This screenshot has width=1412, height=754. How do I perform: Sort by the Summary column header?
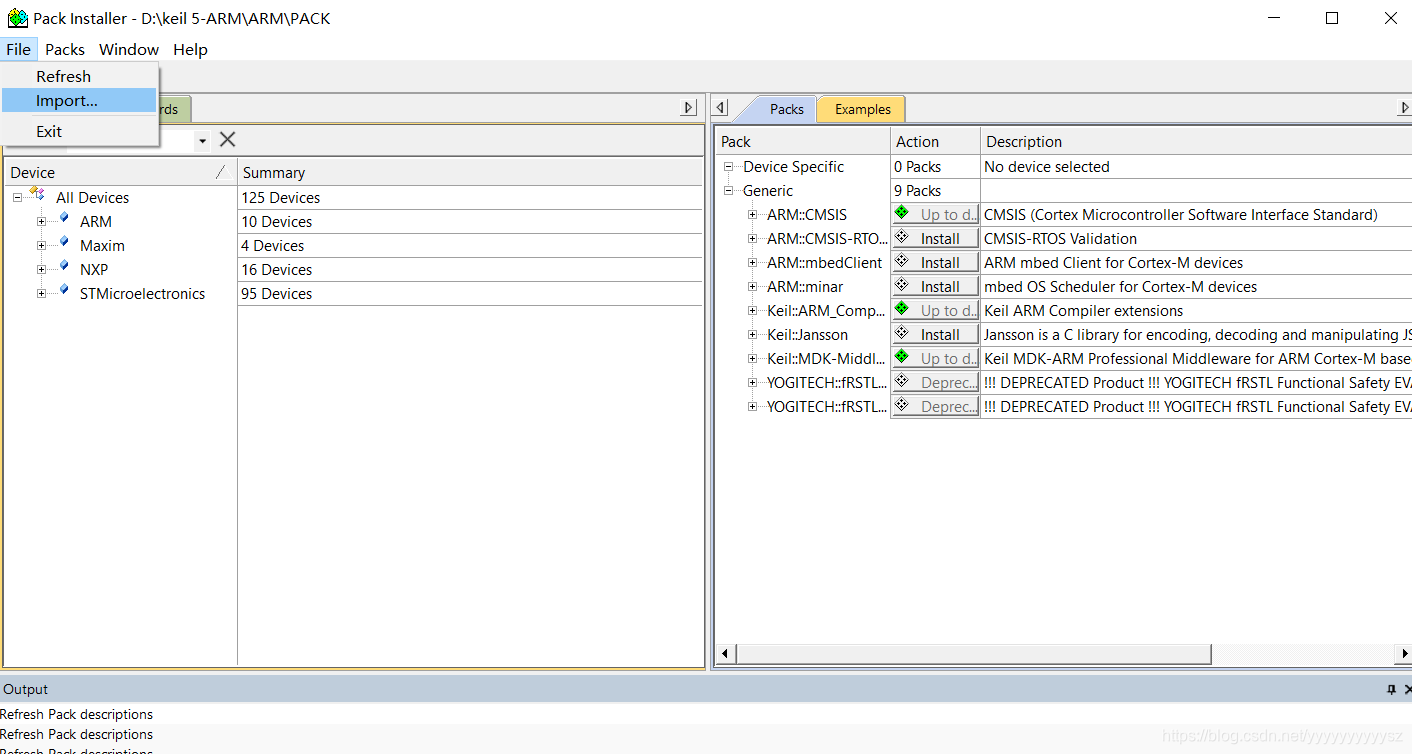coord(470,172)
